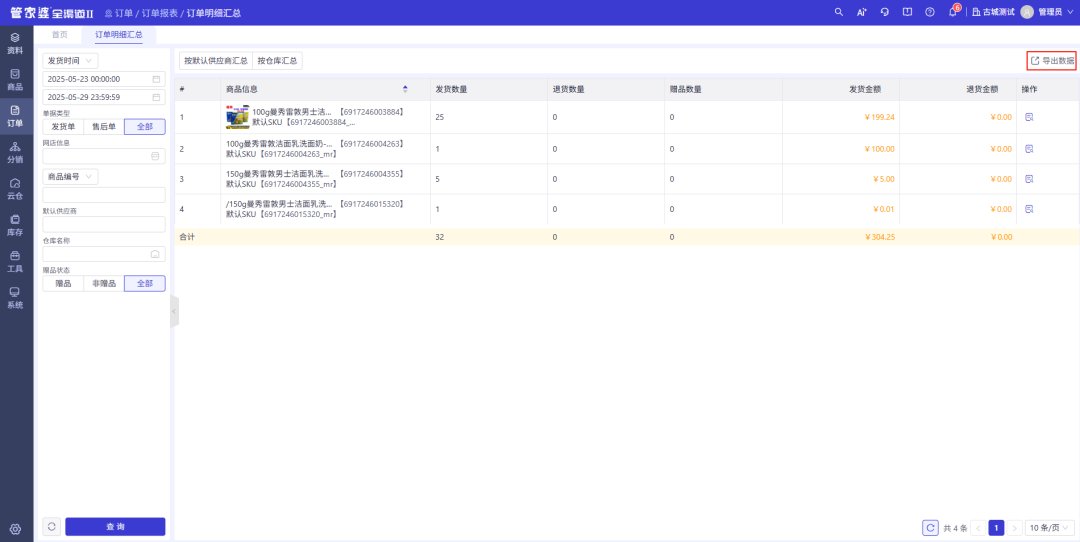Open 云仓 module in left sidebar
Viewport: 1080px width, 542px height.
click(15, 188)
